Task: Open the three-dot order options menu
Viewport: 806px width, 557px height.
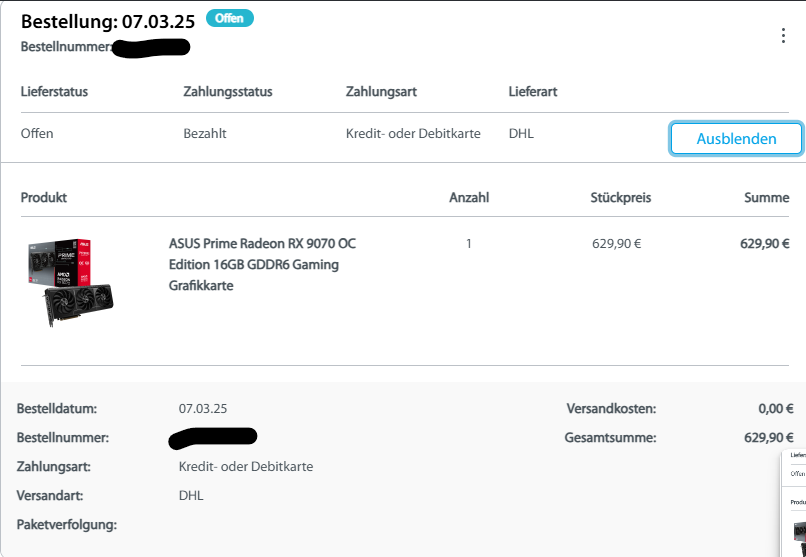Action: 783,35
